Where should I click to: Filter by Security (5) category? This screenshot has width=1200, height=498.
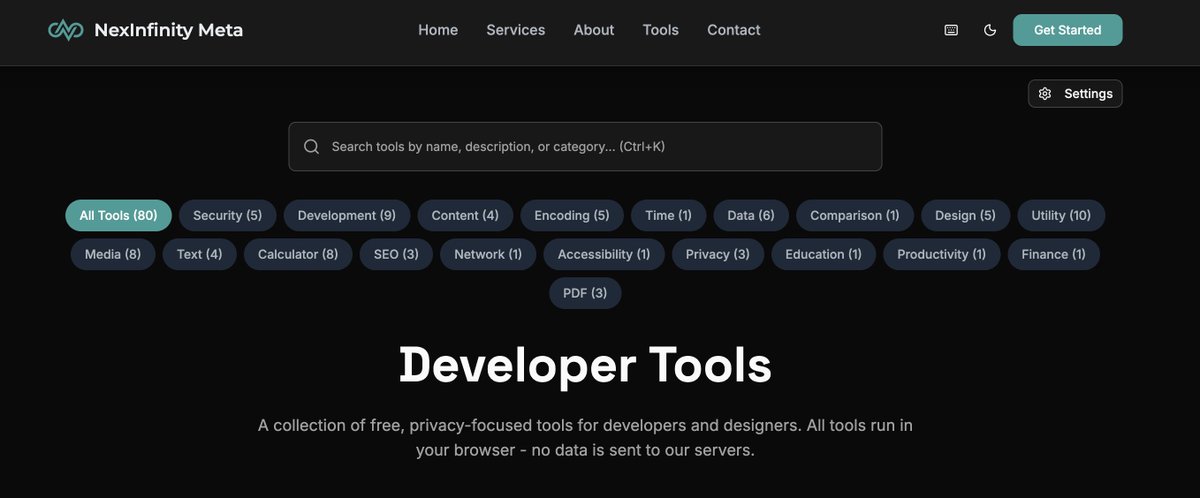coord(228,216)
